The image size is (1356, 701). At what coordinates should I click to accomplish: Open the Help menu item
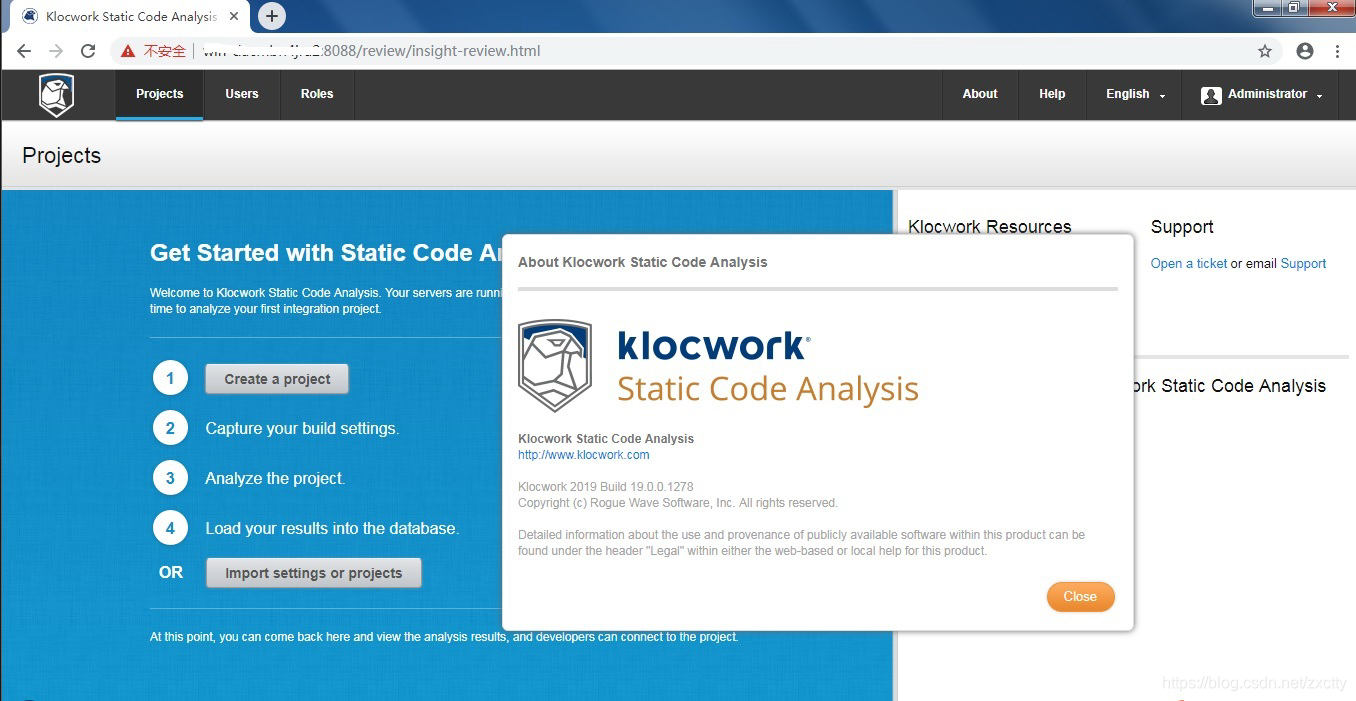(1052, 94)
